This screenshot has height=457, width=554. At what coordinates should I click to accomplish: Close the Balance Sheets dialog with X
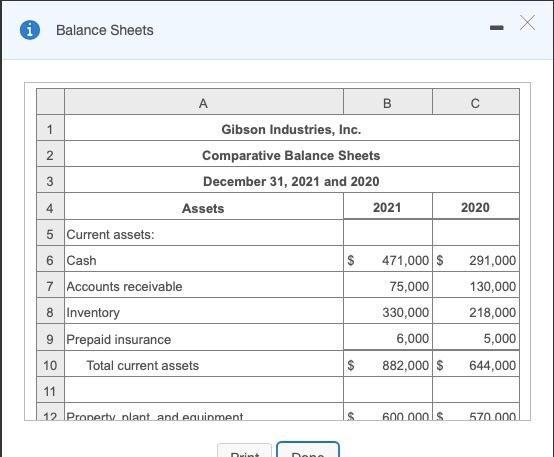(x=527, y=23)
